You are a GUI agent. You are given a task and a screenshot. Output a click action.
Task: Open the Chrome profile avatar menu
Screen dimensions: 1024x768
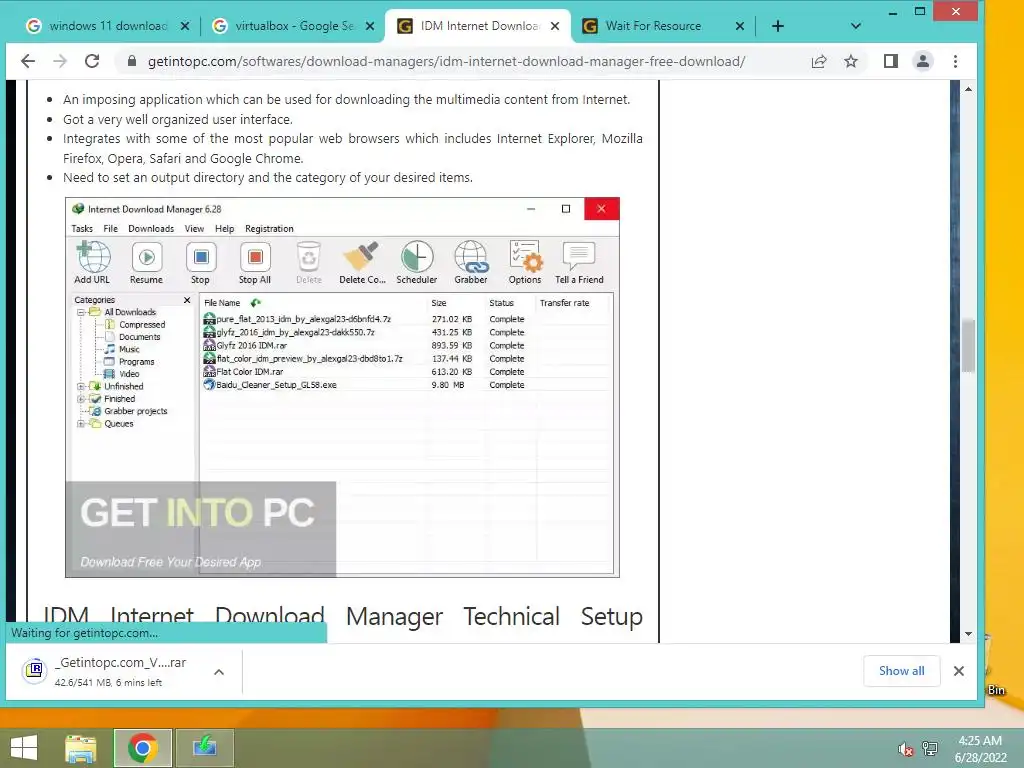[x=922, y=61]
